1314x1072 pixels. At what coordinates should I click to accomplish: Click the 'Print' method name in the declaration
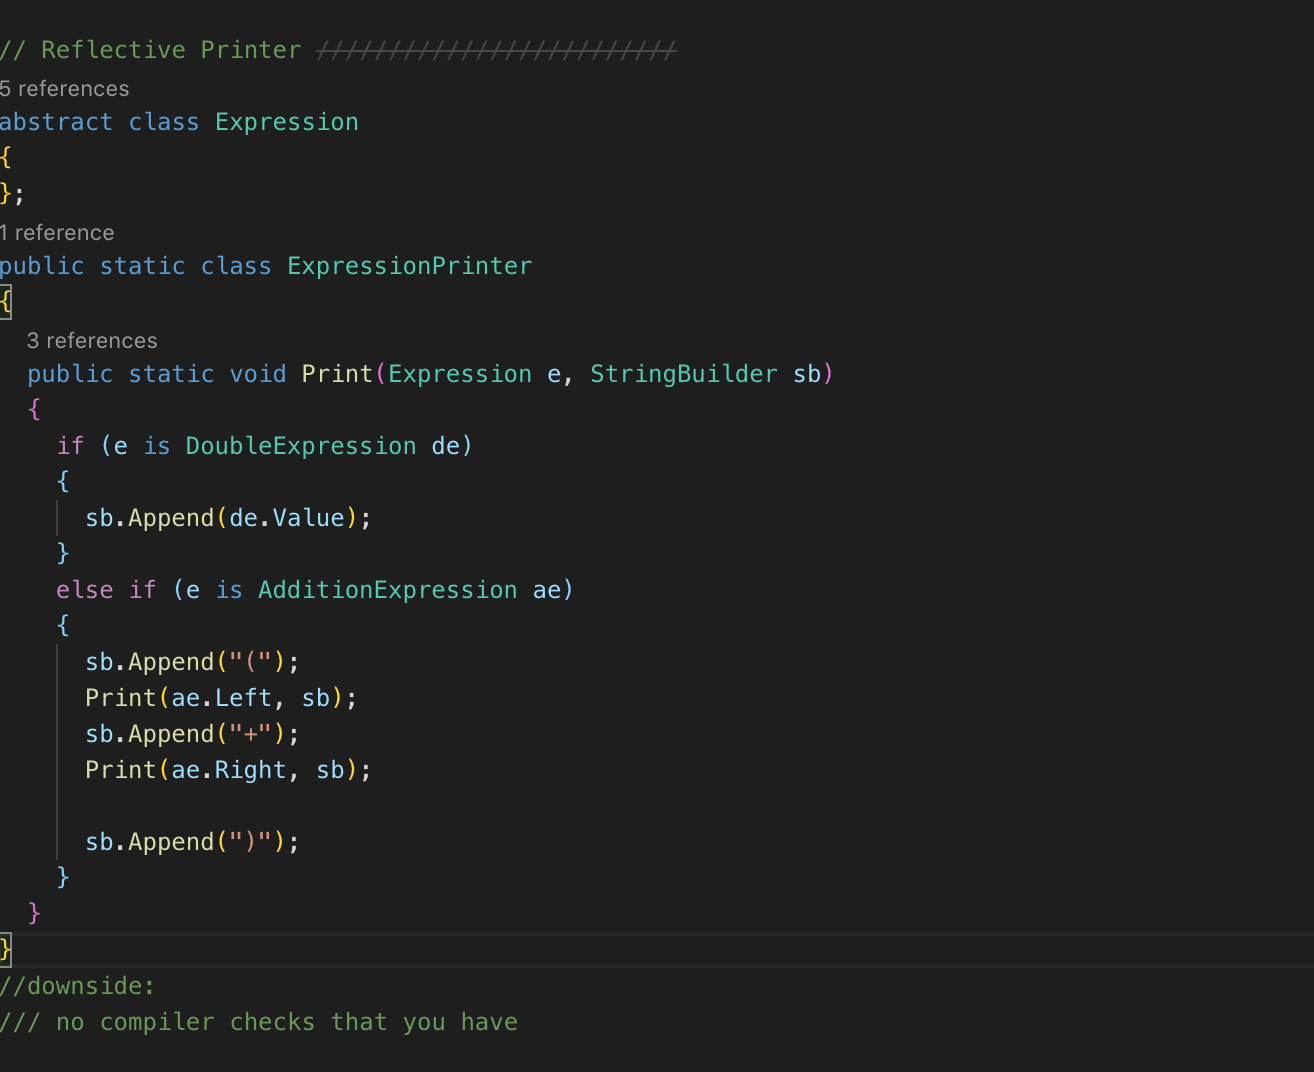[x=337, y=374]
